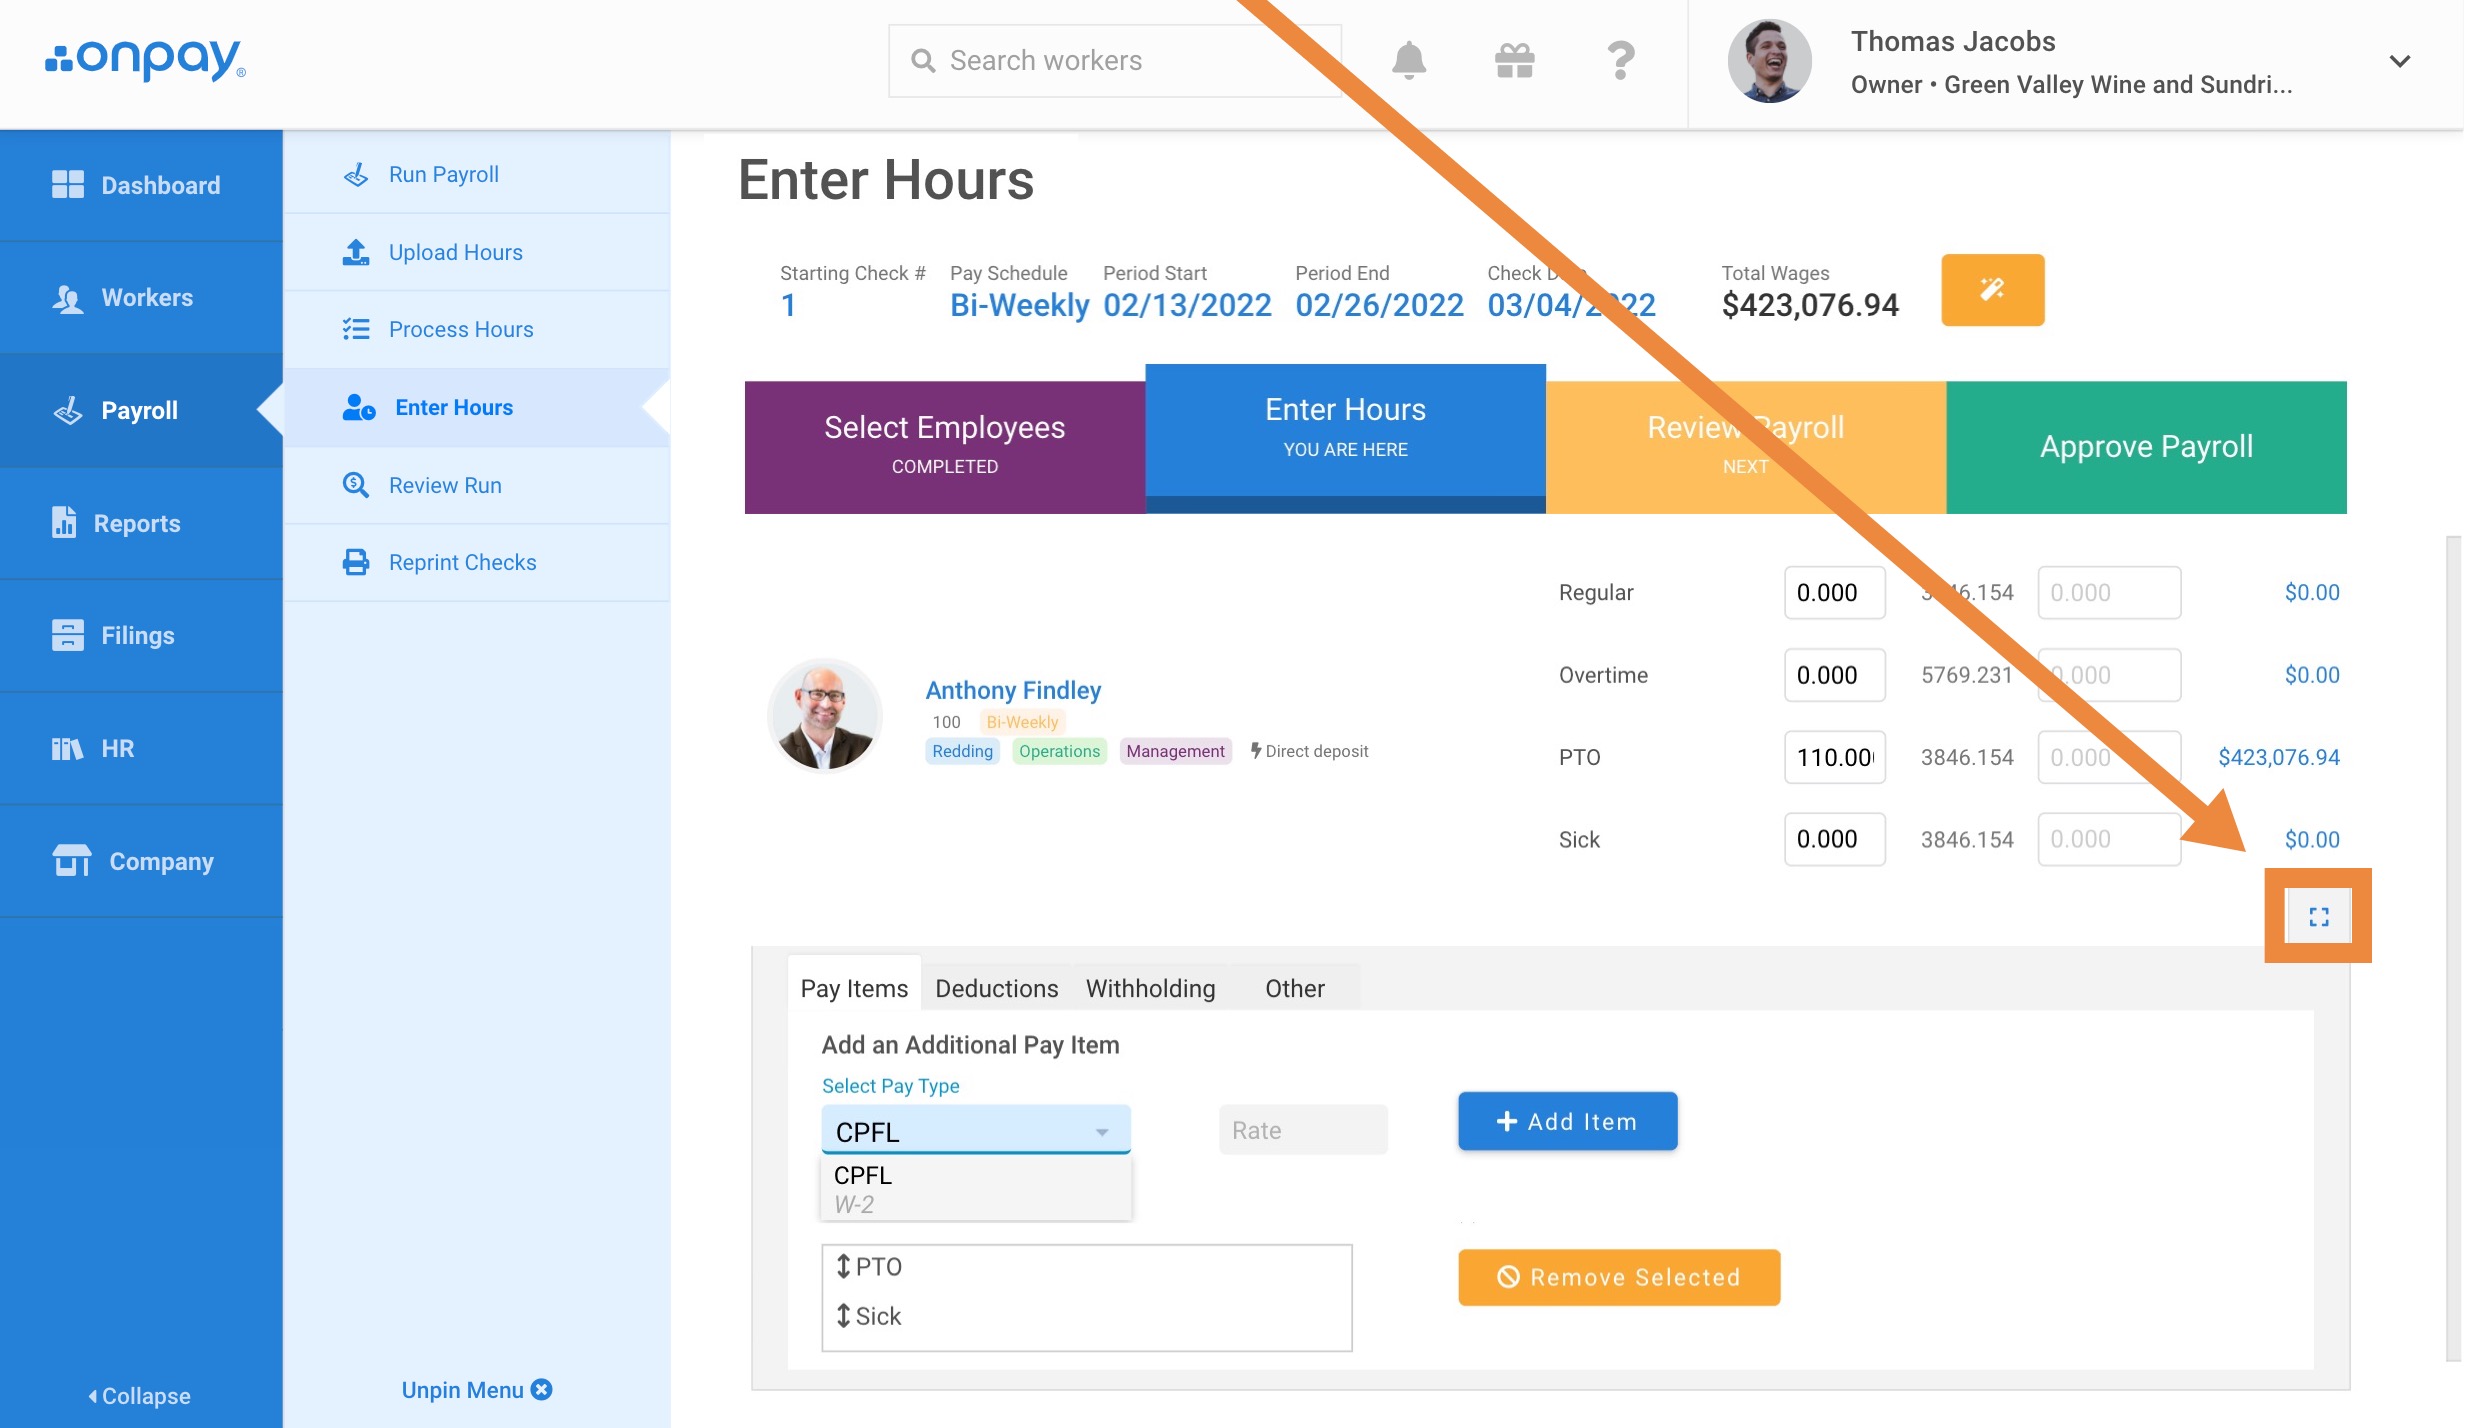The height and width of the screenshot is (1428, 2466).
Task: Click the orange magic wand button
Action: tap(1992, 290)
